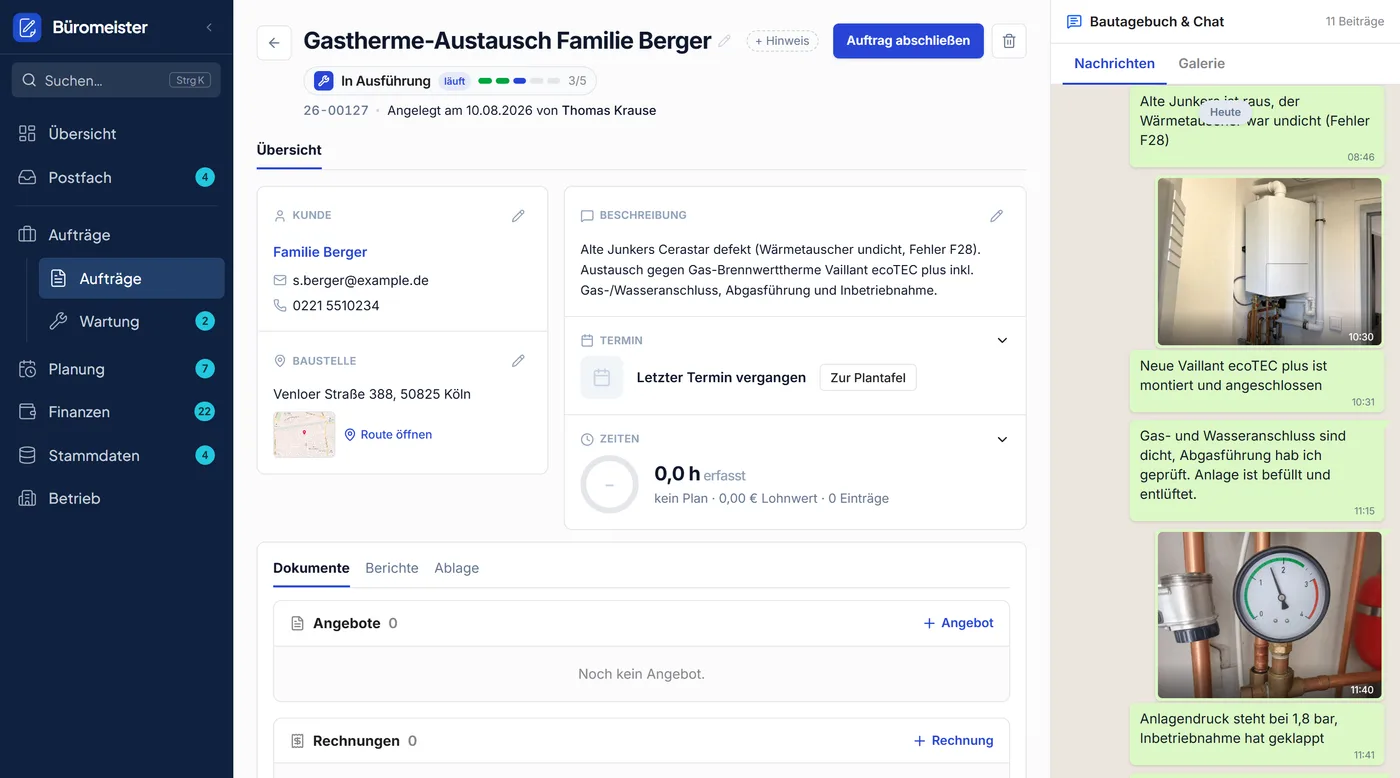Open Finanzen in the sidebar

pyautogui.click(x=116, y=412)
